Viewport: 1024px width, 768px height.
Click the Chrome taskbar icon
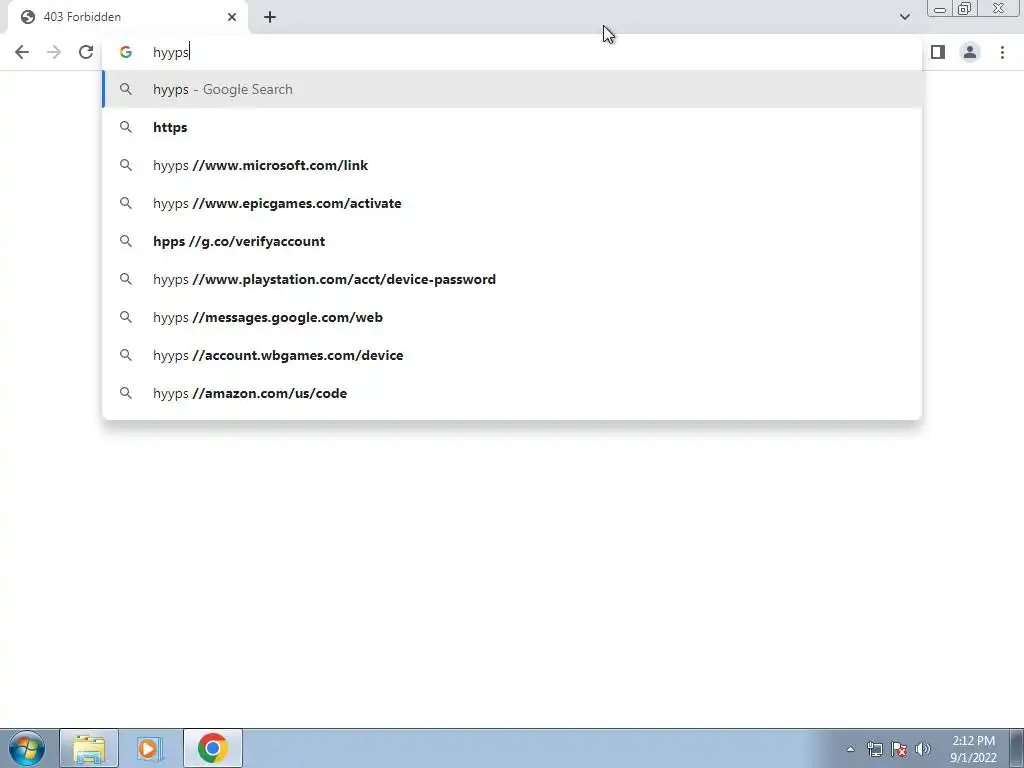pos(212,748)
